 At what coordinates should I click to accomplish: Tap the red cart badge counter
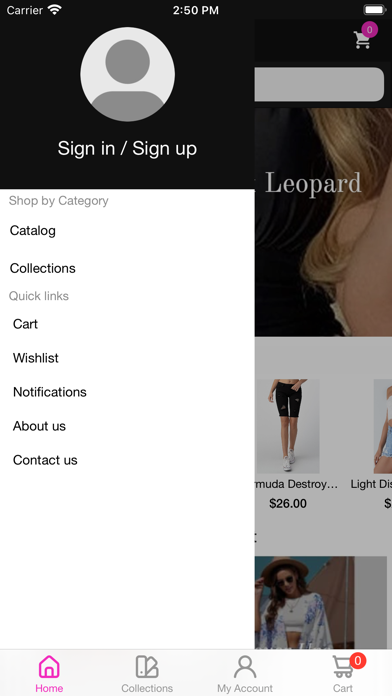357,660
